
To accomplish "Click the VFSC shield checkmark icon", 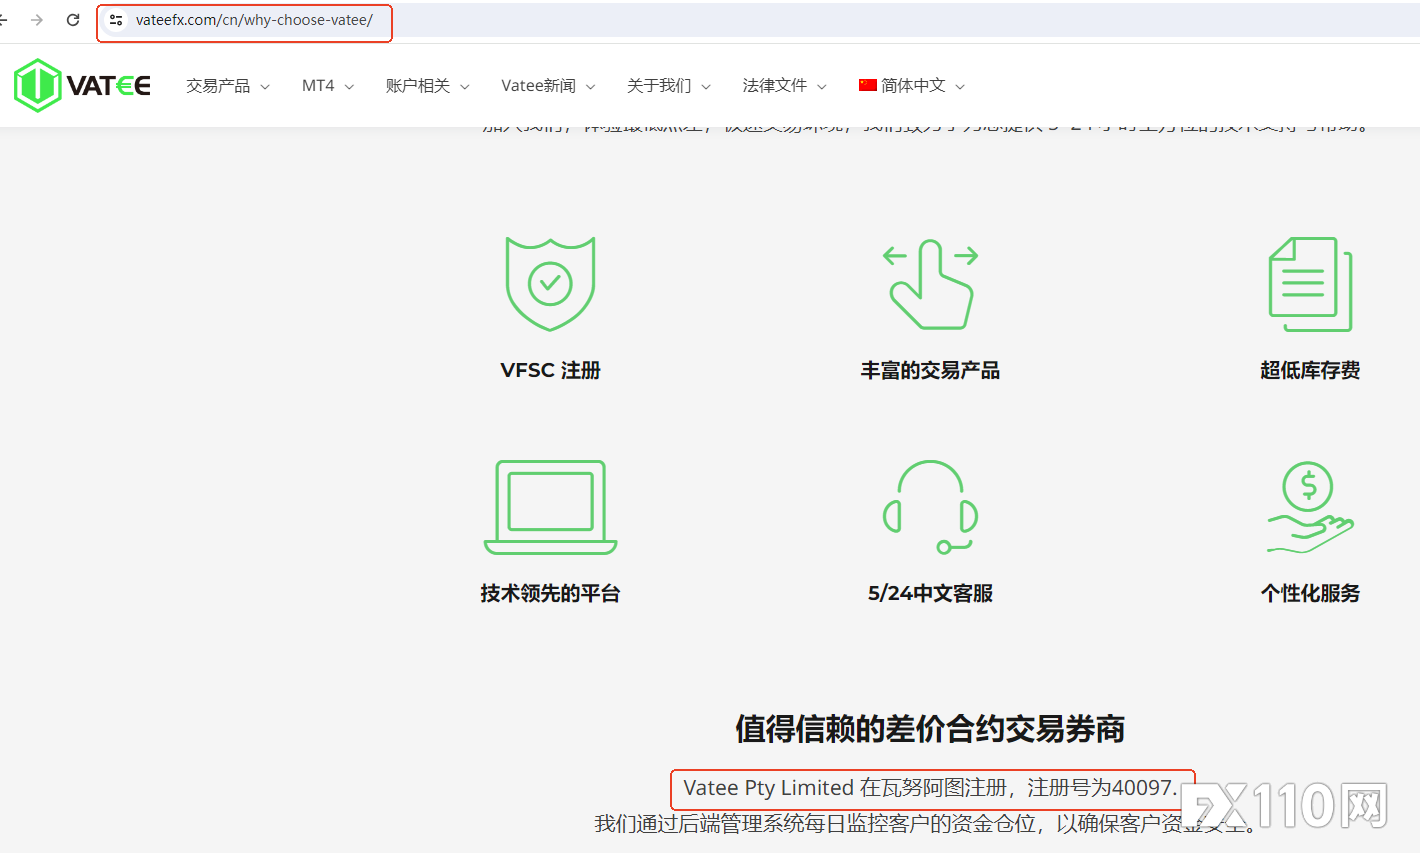I will tap(550, 284).
